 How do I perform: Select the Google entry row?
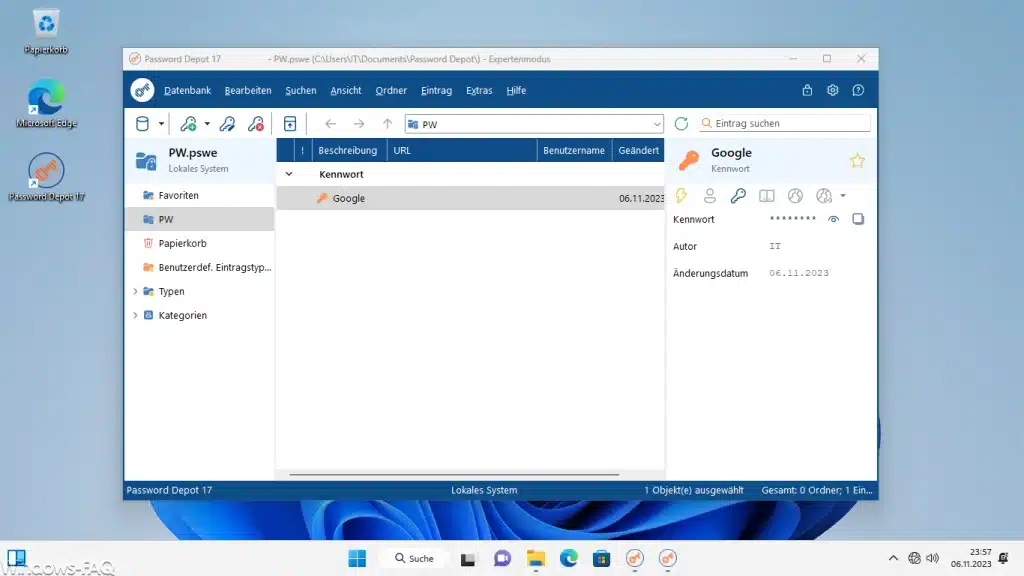(470, 198)
